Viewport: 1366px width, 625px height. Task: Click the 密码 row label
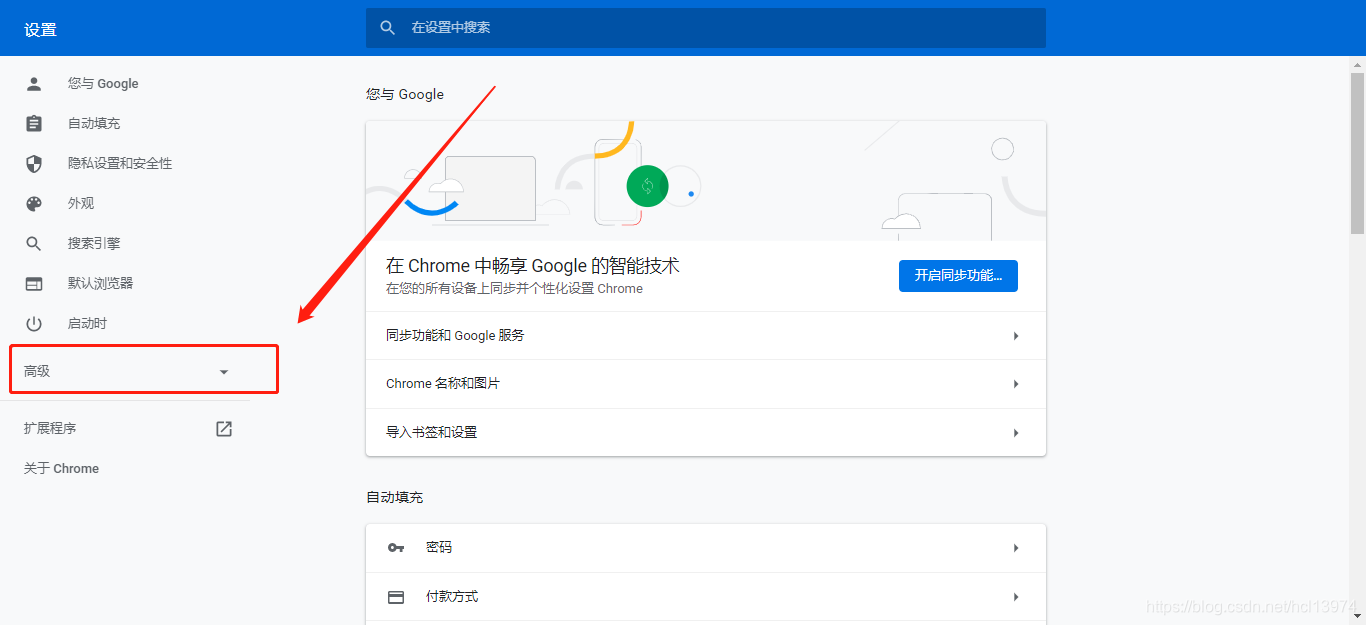click(439, 548)
